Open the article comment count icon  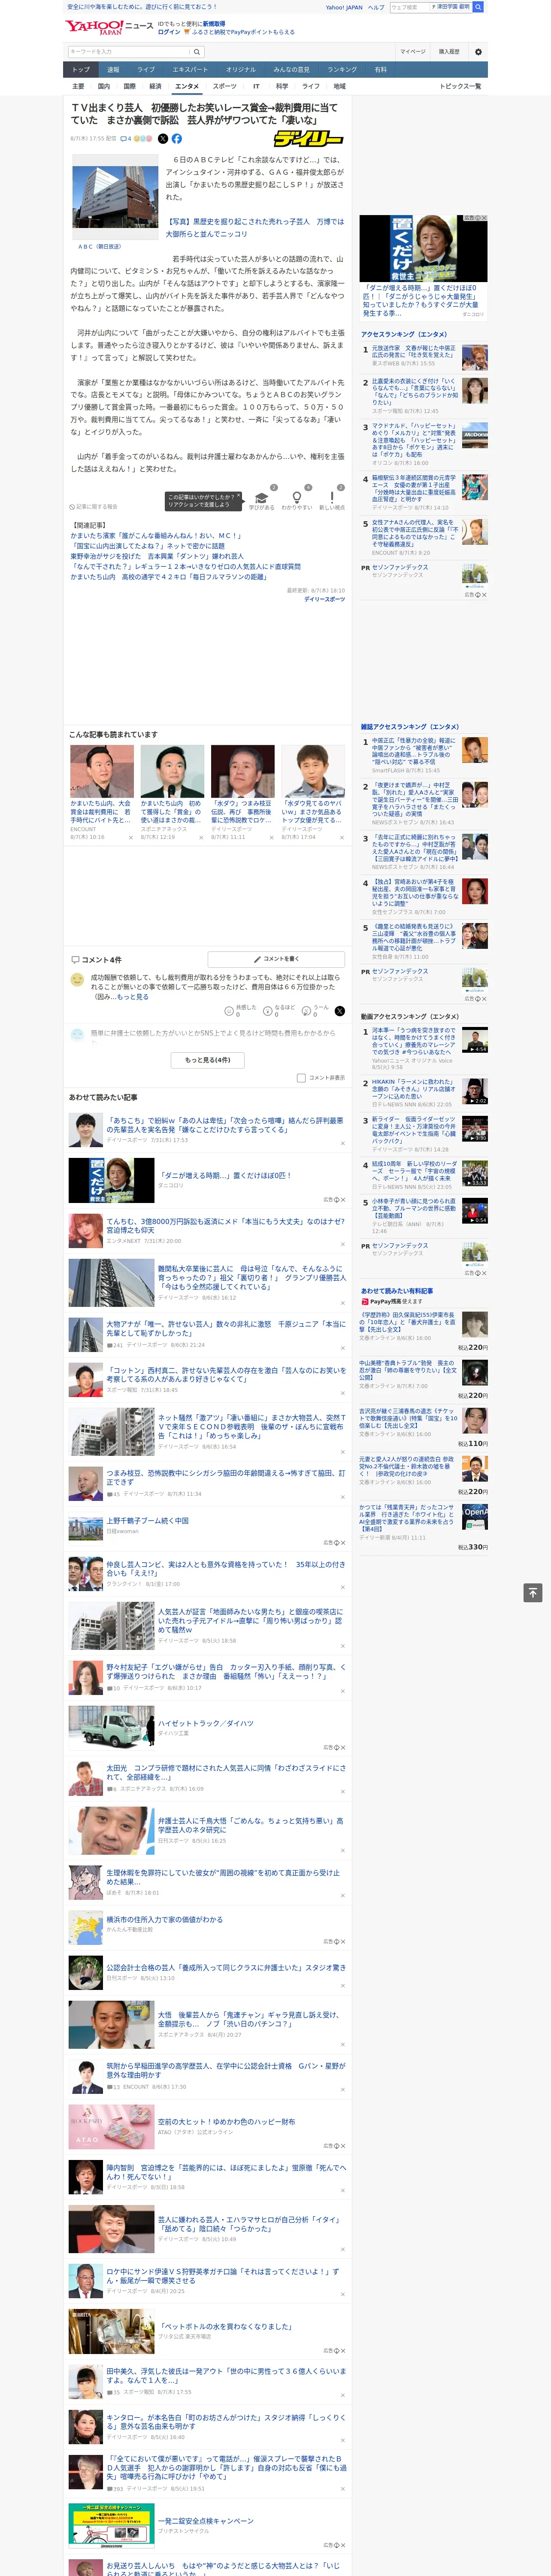pyautogui.click(x=126, y=139)
